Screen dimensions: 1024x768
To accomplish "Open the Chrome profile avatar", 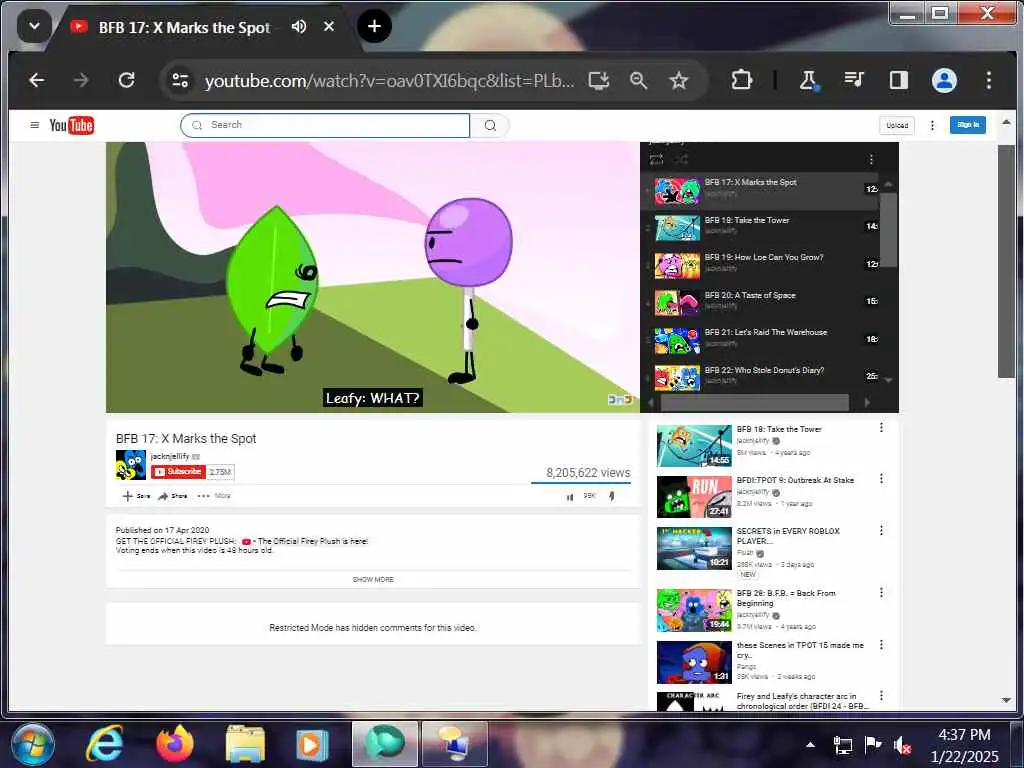I will 944,80.
